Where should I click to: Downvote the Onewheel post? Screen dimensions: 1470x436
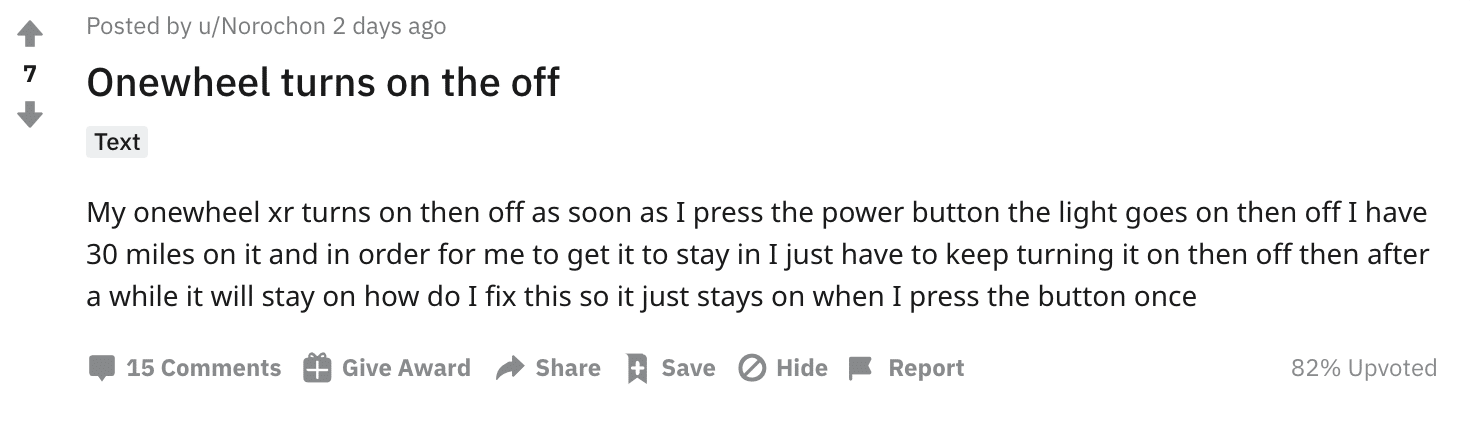click(x=30, y=113)
